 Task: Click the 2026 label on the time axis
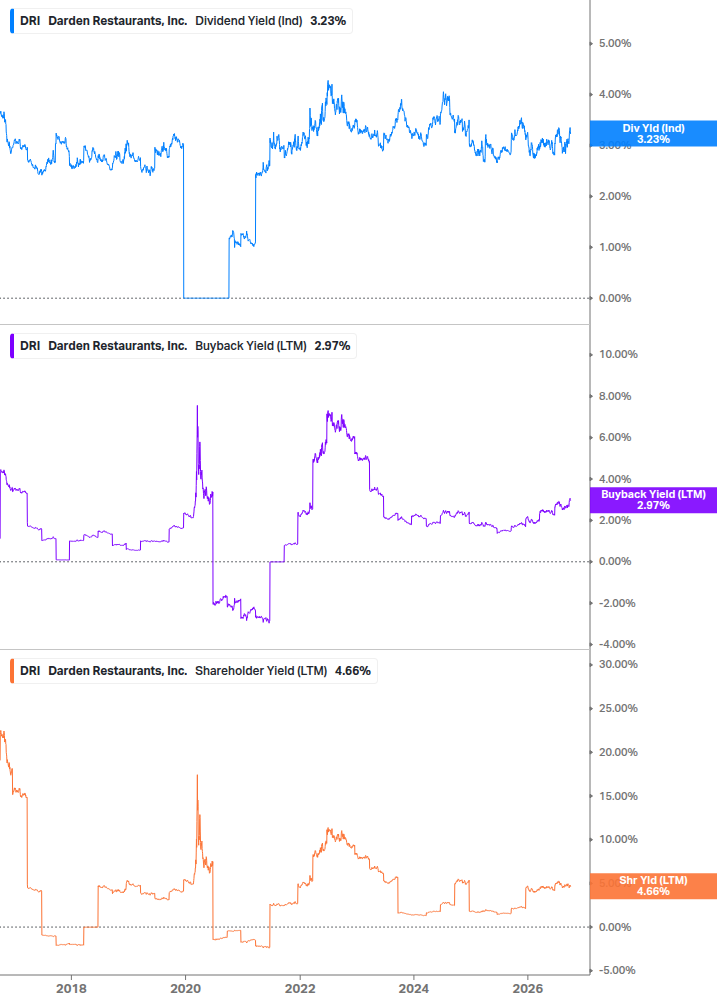(x=528, y=989)
